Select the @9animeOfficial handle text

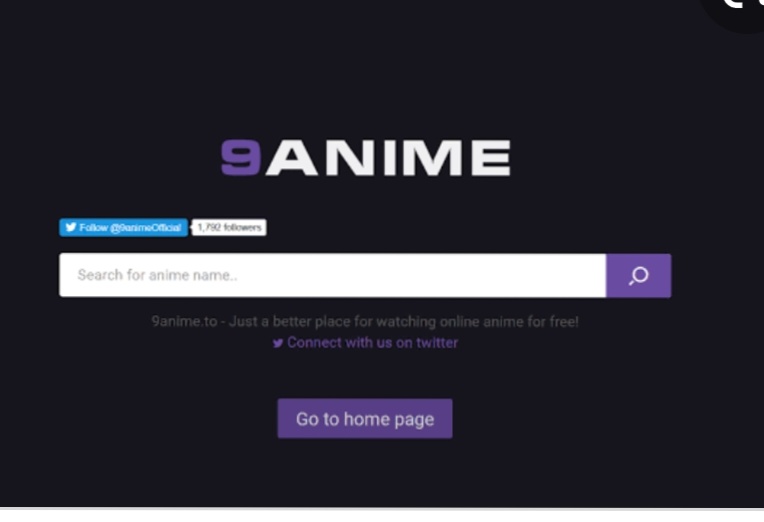[x=145, y=228]
